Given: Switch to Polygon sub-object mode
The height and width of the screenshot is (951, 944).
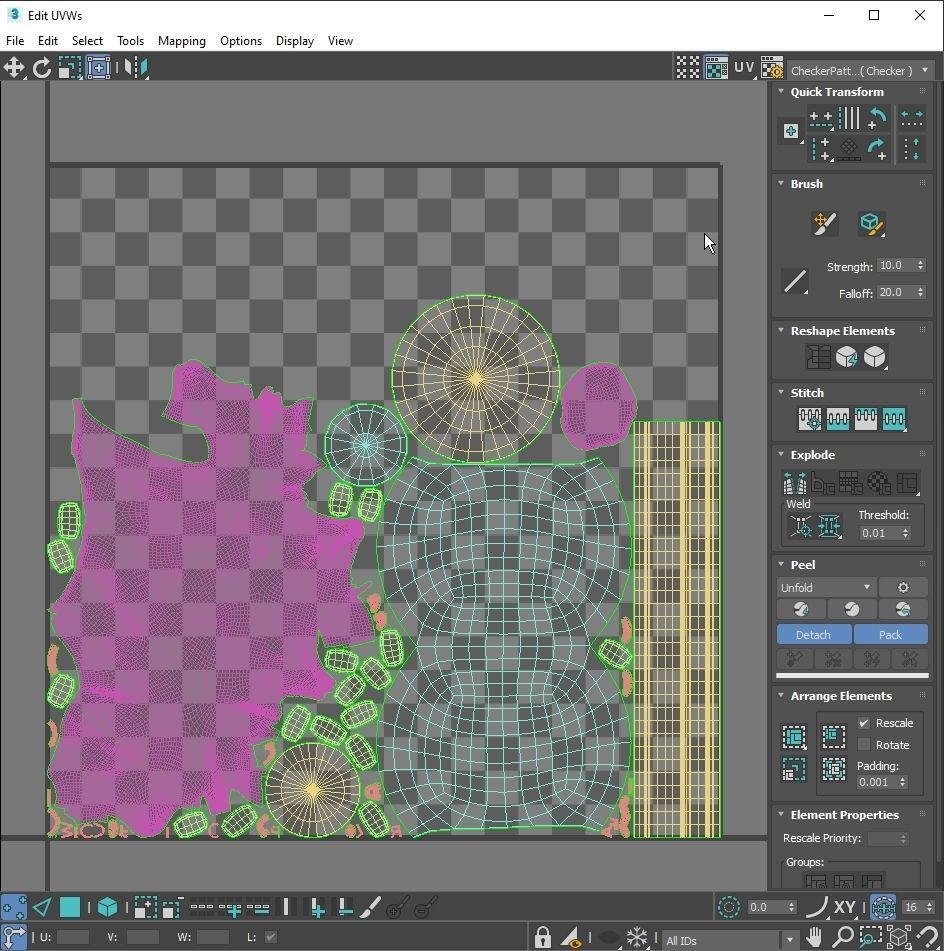Looking at the screenshot, I should [70, 907].
